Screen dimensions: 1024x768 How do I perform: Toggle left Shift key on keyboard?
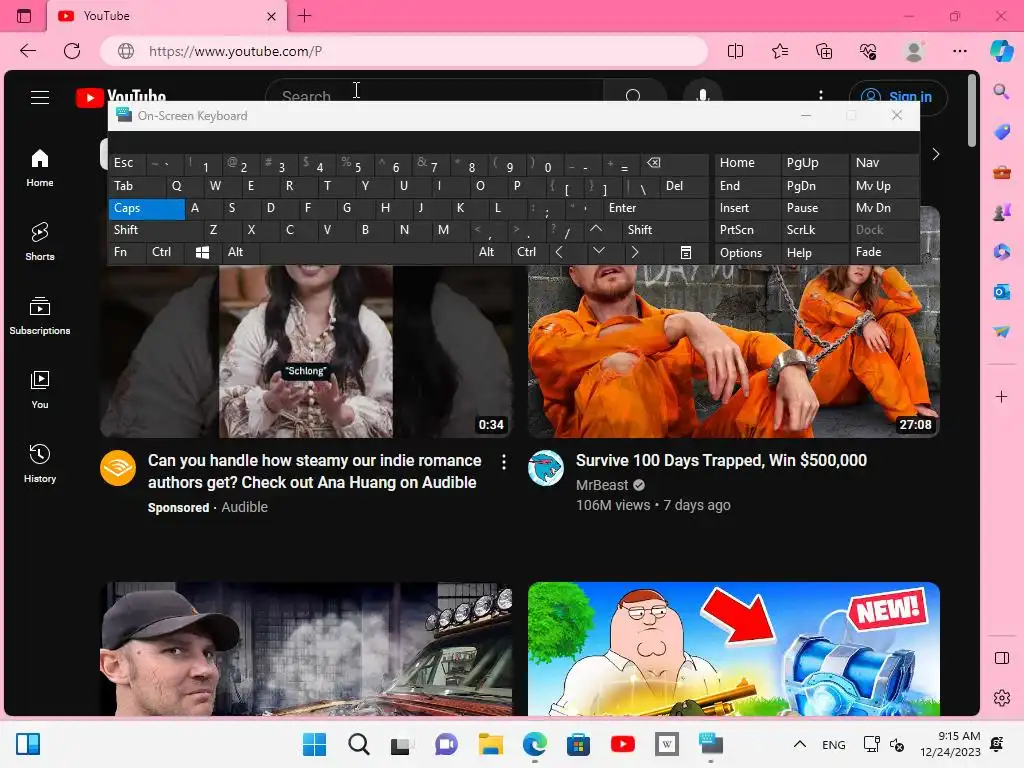click(x=155, y=230)
